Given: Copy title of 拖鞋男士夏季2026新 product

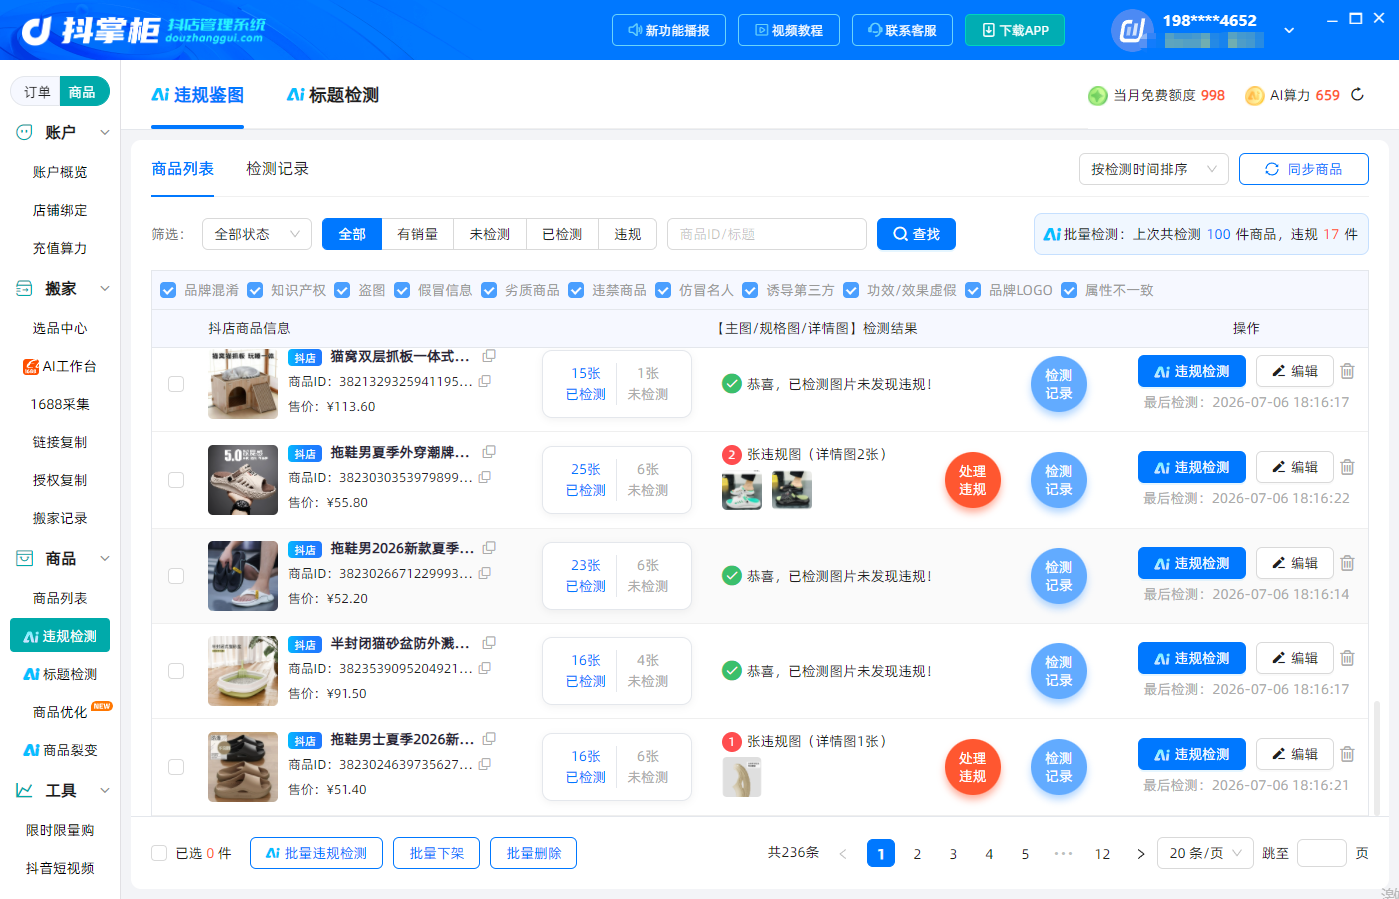Looking at the screenshot, I should coord(489,739).
